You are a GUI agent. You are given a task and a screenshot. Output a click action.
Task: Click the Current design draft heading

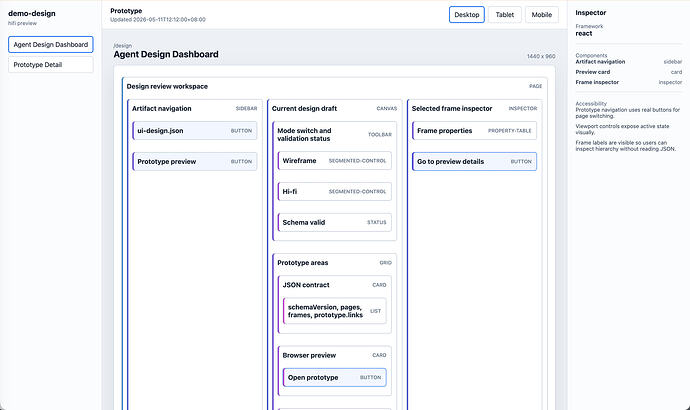click(x=304, y=108)
